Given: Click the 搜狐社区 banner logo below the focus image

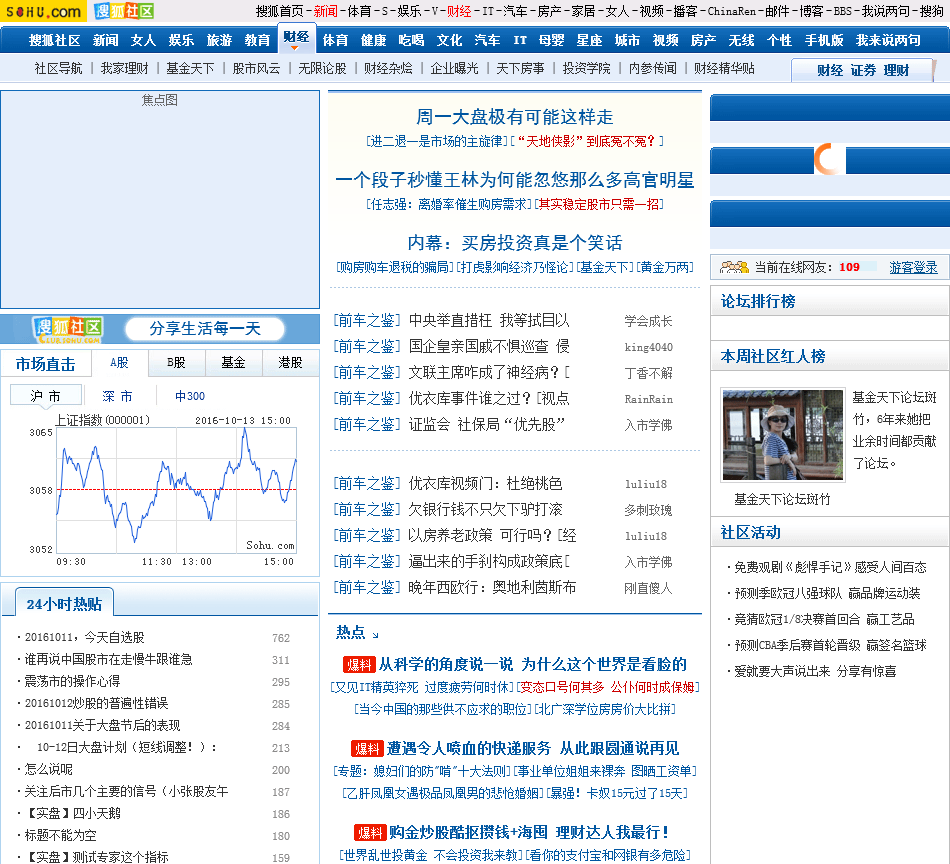Looking at the screenshot, I should coord(67,329).
